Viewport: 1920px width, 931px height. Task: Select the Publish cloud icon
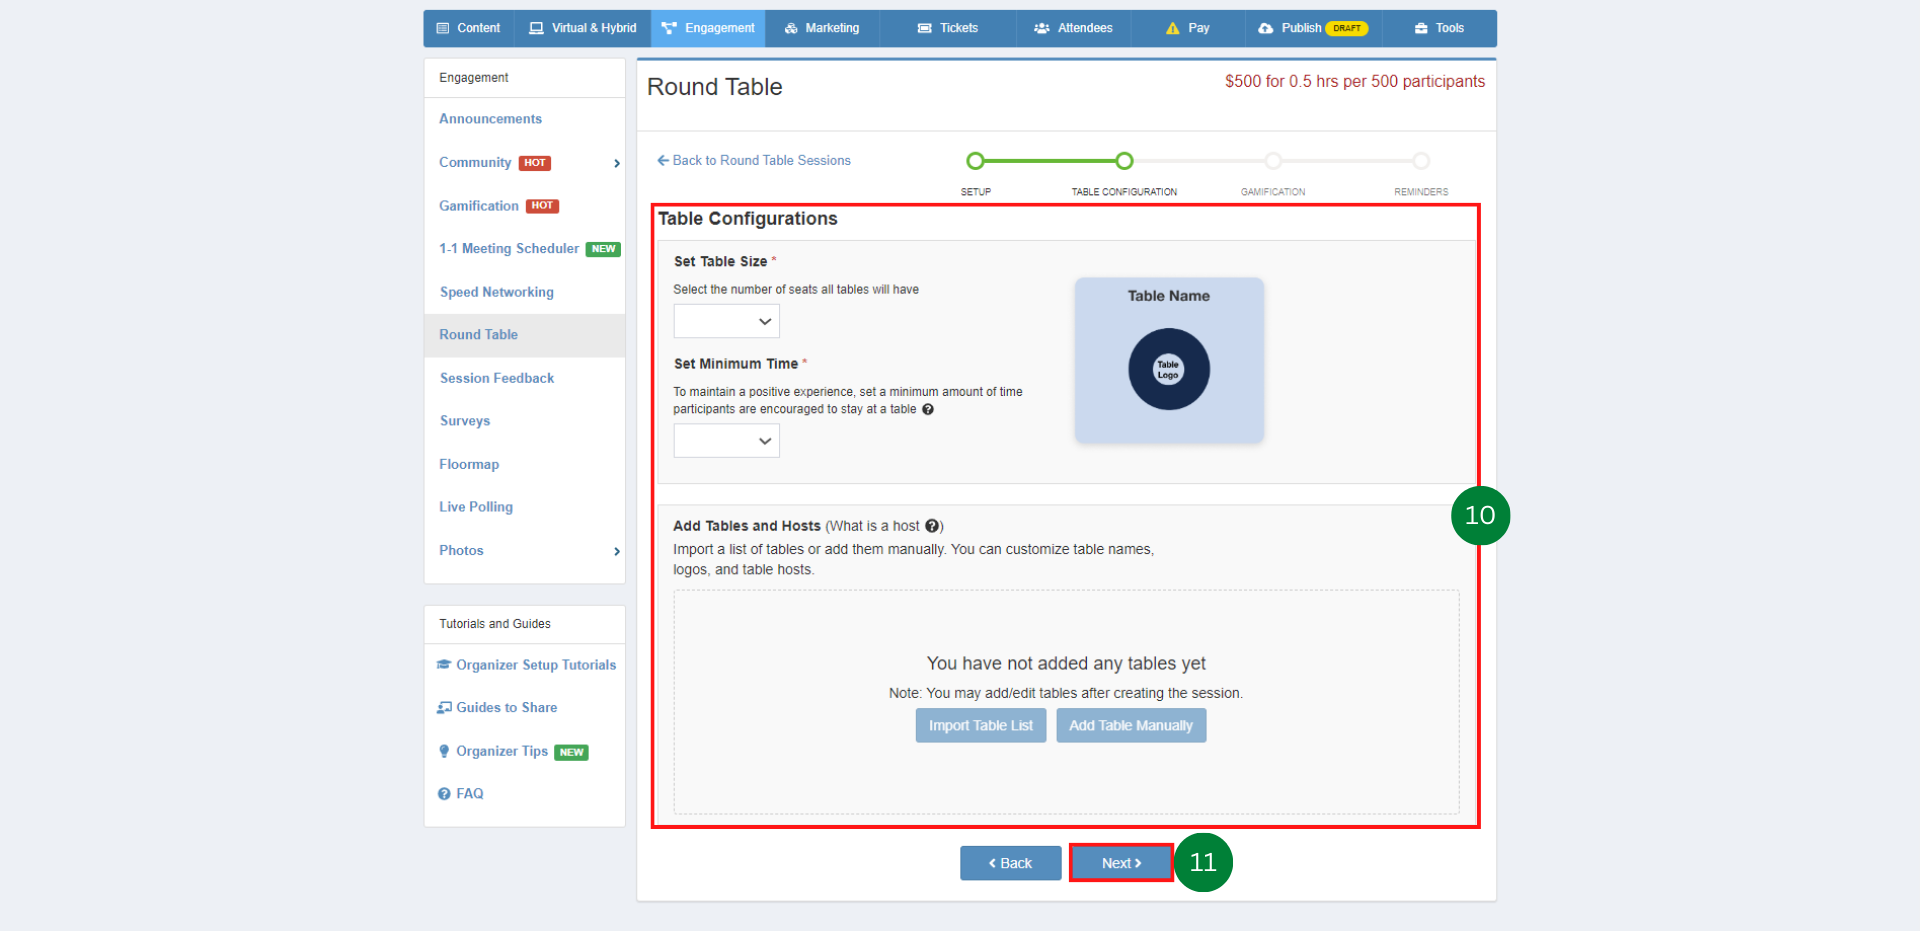[1266, 28]
